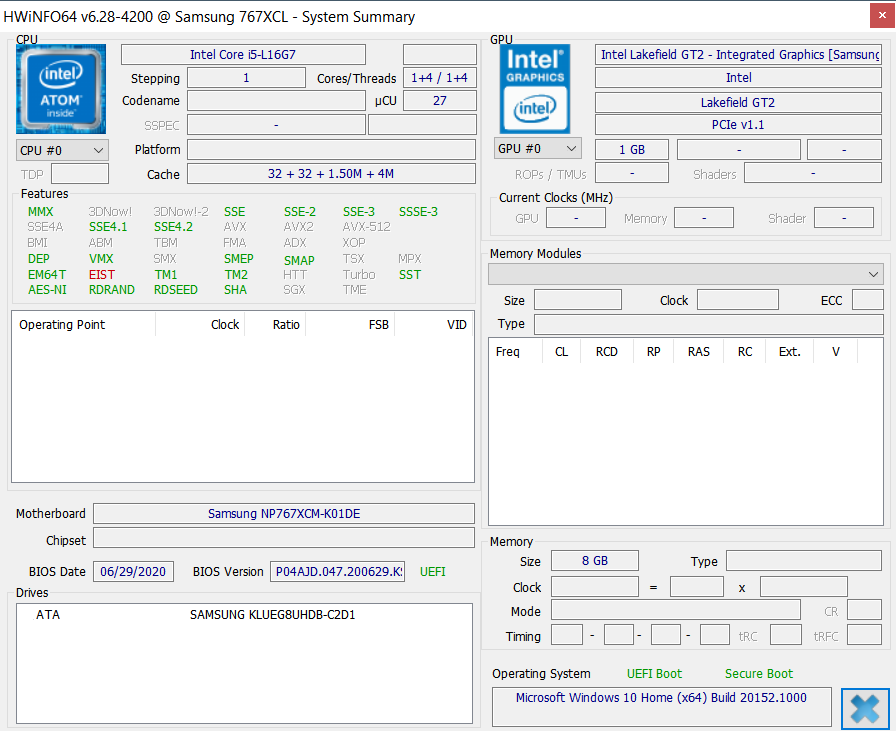Open the CPU #0 selector dropdown
The width and height of the screenshot is (896, 731).
(x=62, y=150)
